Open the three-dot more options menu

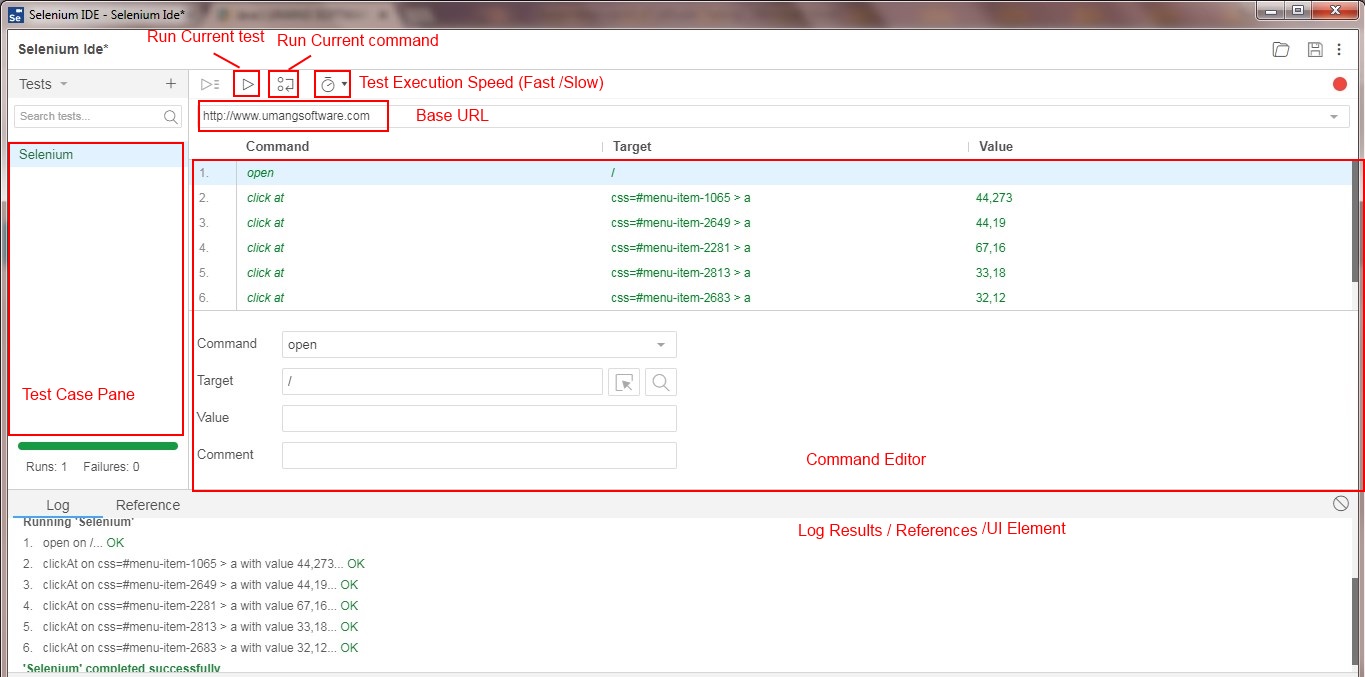[x=1339, y=49]
